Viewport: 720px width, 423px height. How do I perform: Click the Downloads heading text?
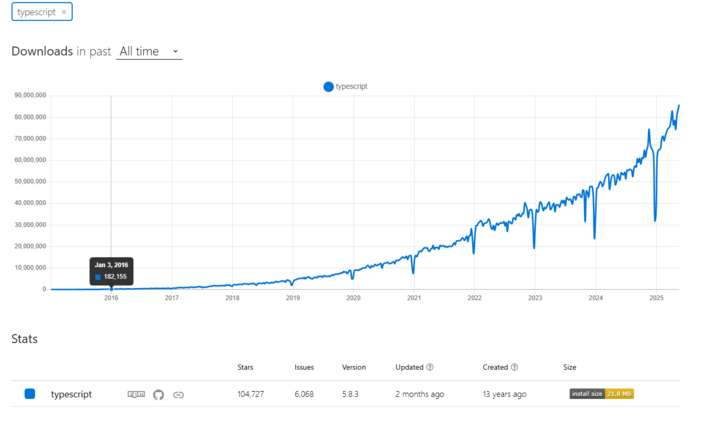click(42, 51)
